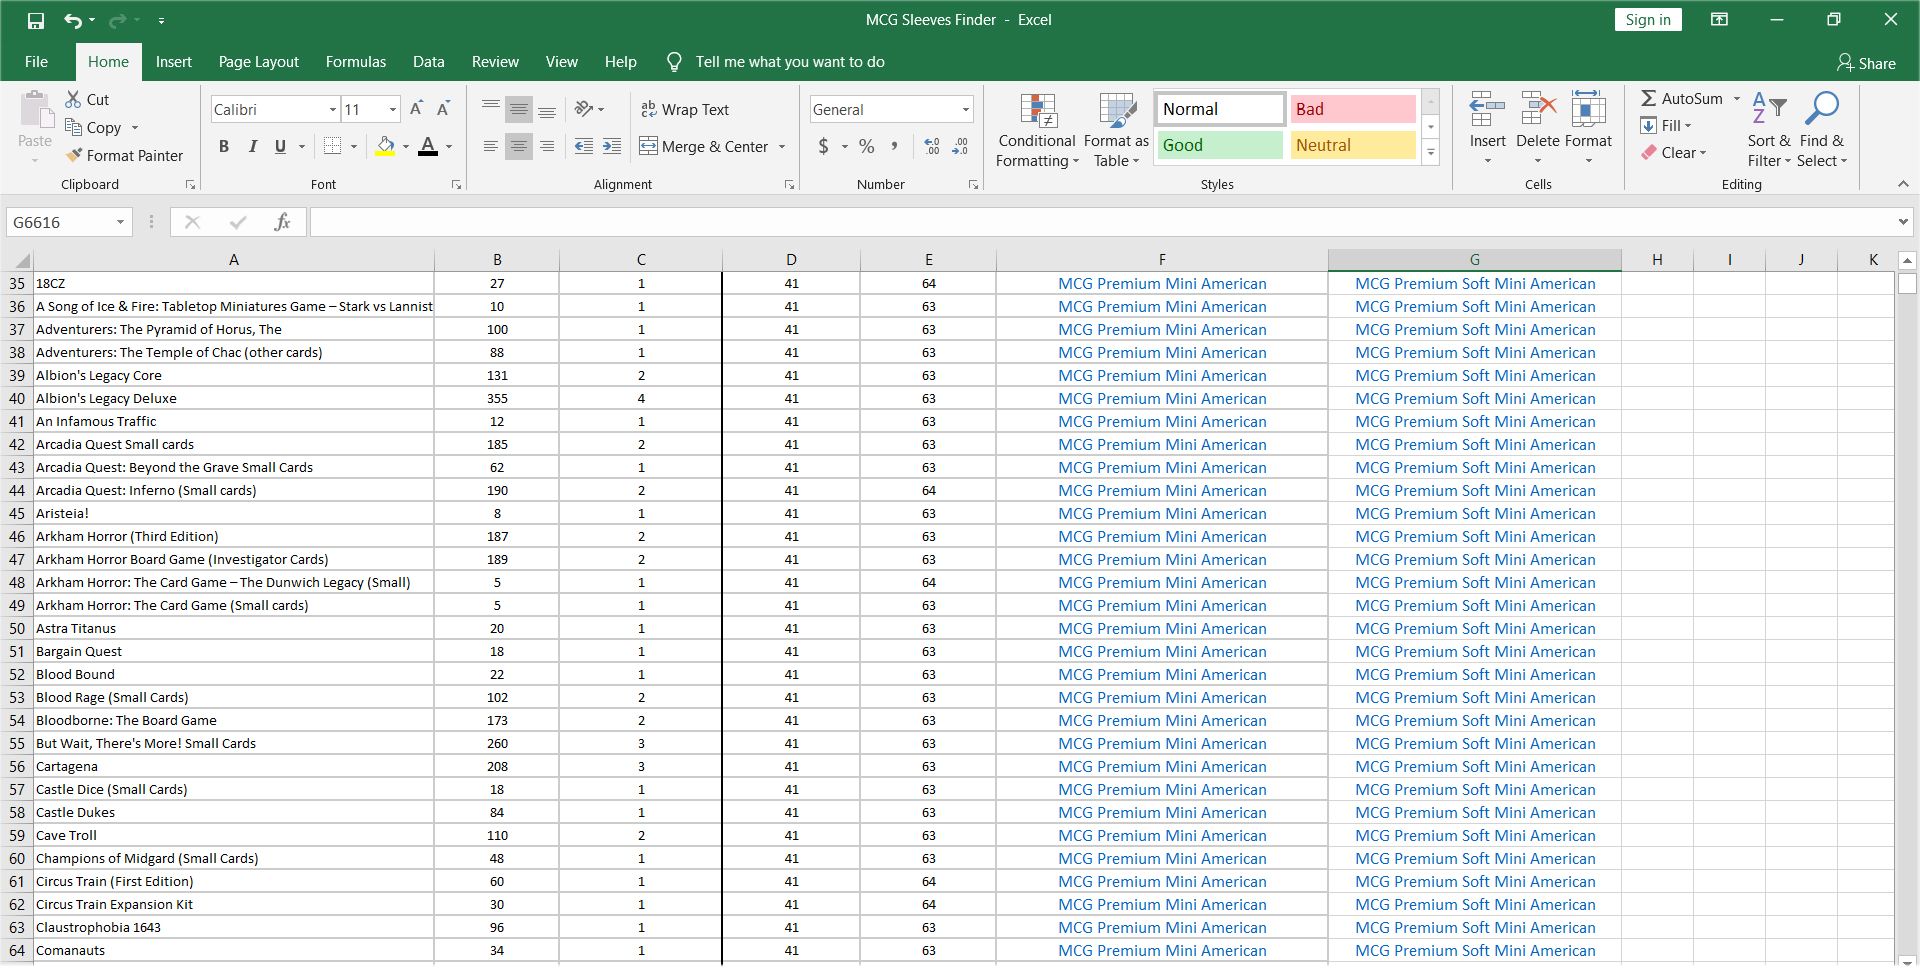Collapse the ribbon
1920x968 pixels.
coord(1903,184)
